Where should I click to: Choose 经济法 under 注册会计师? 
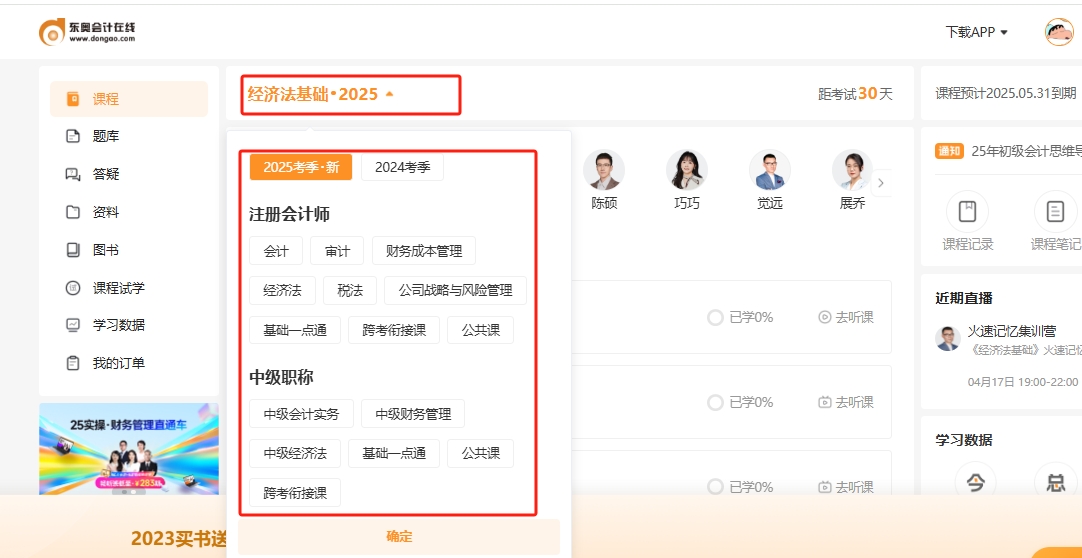[282, 290]
